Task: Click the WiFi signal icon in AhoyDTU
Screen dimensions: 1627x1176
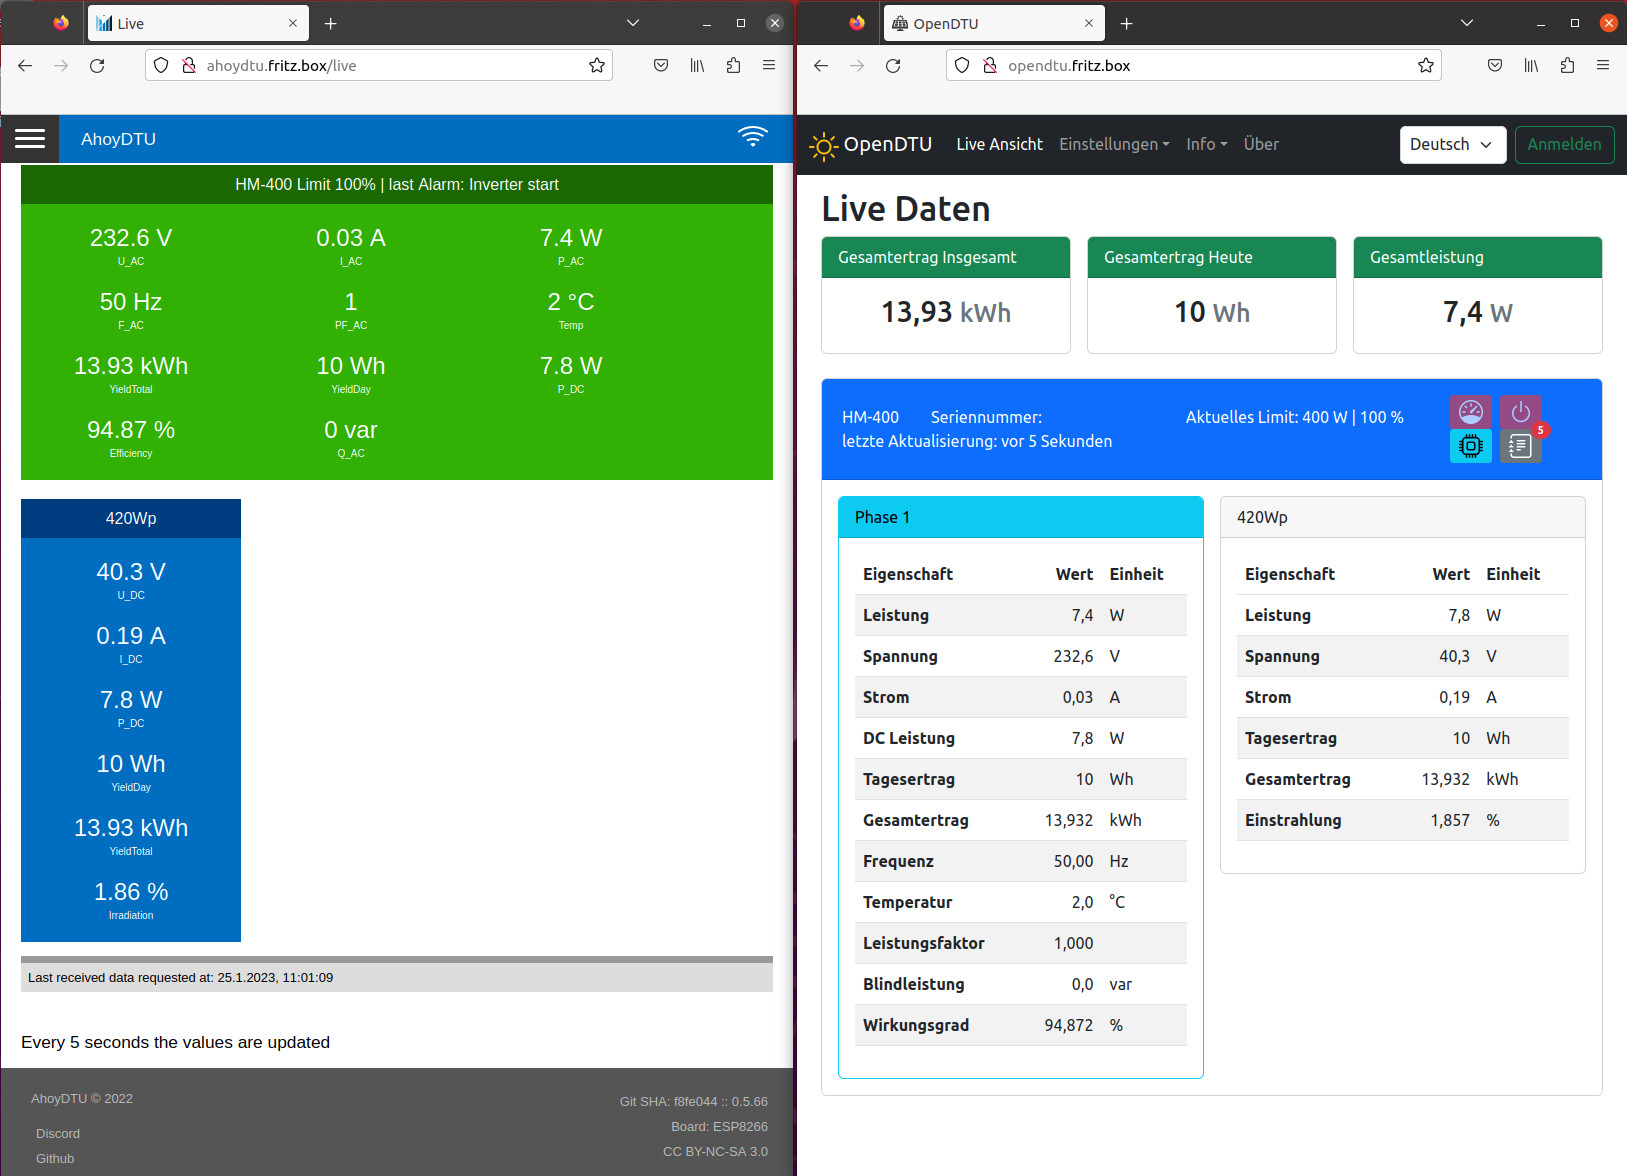Action: tap(752, 137)
